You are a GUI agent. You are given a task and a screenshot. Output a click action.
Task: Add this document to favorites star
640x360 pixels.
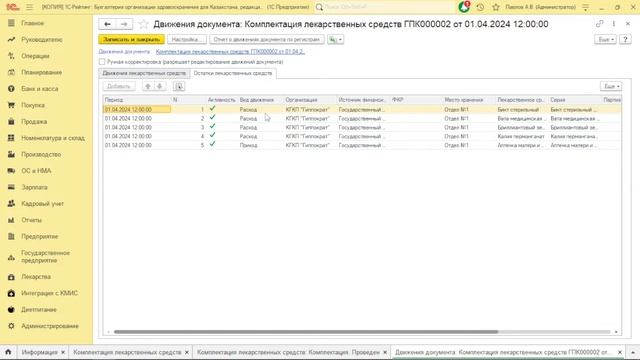pyautogui.click(x=143, y=24)
